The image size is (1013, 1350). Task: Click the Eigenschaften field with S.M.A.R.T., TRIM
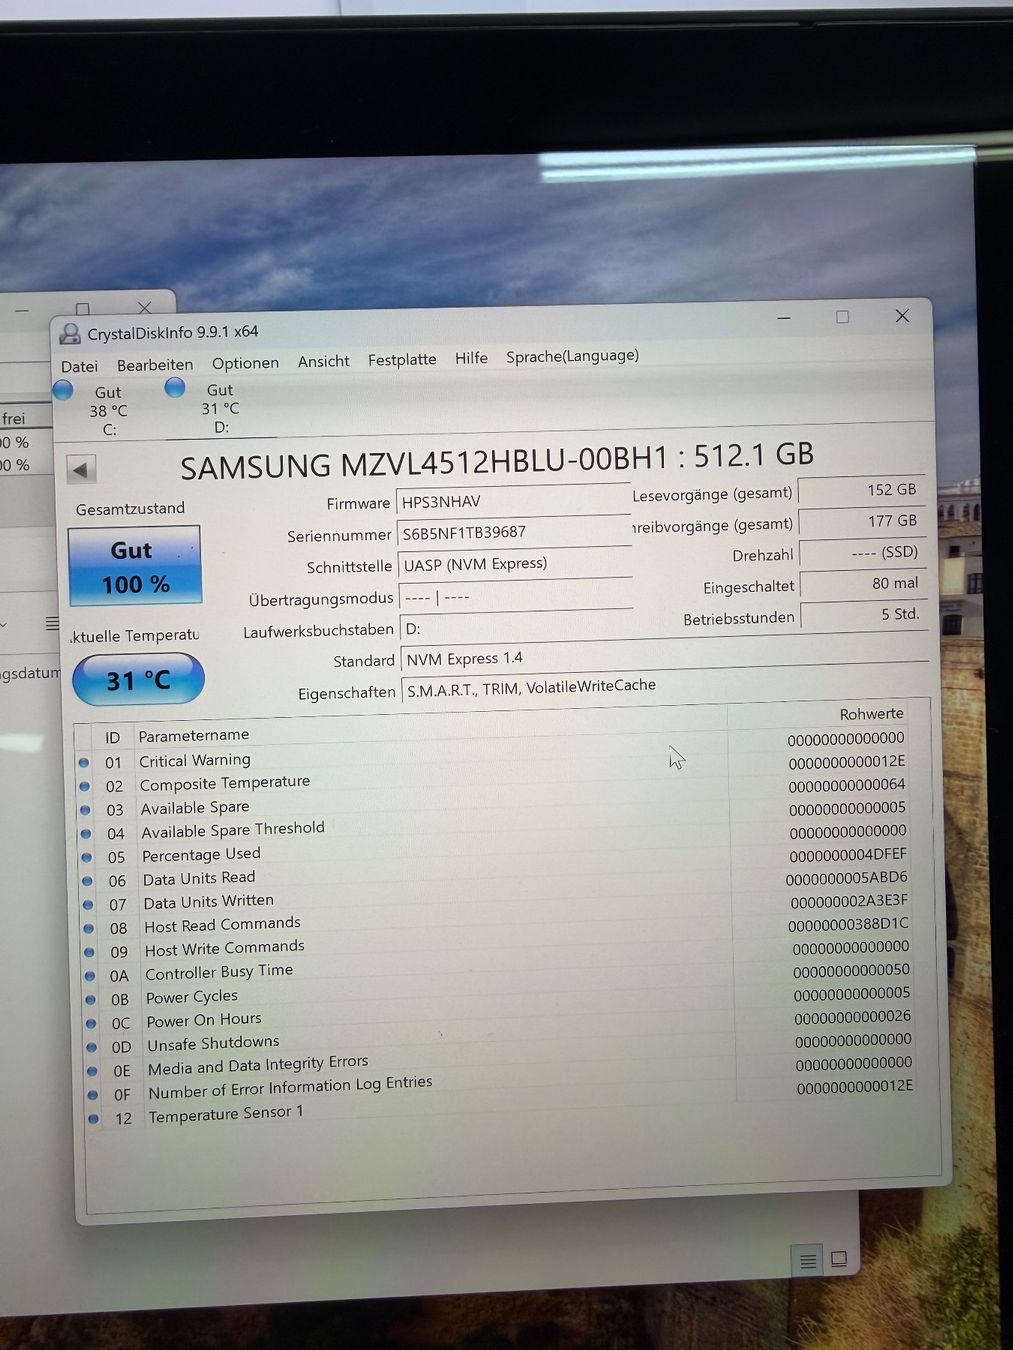point(665,686)
